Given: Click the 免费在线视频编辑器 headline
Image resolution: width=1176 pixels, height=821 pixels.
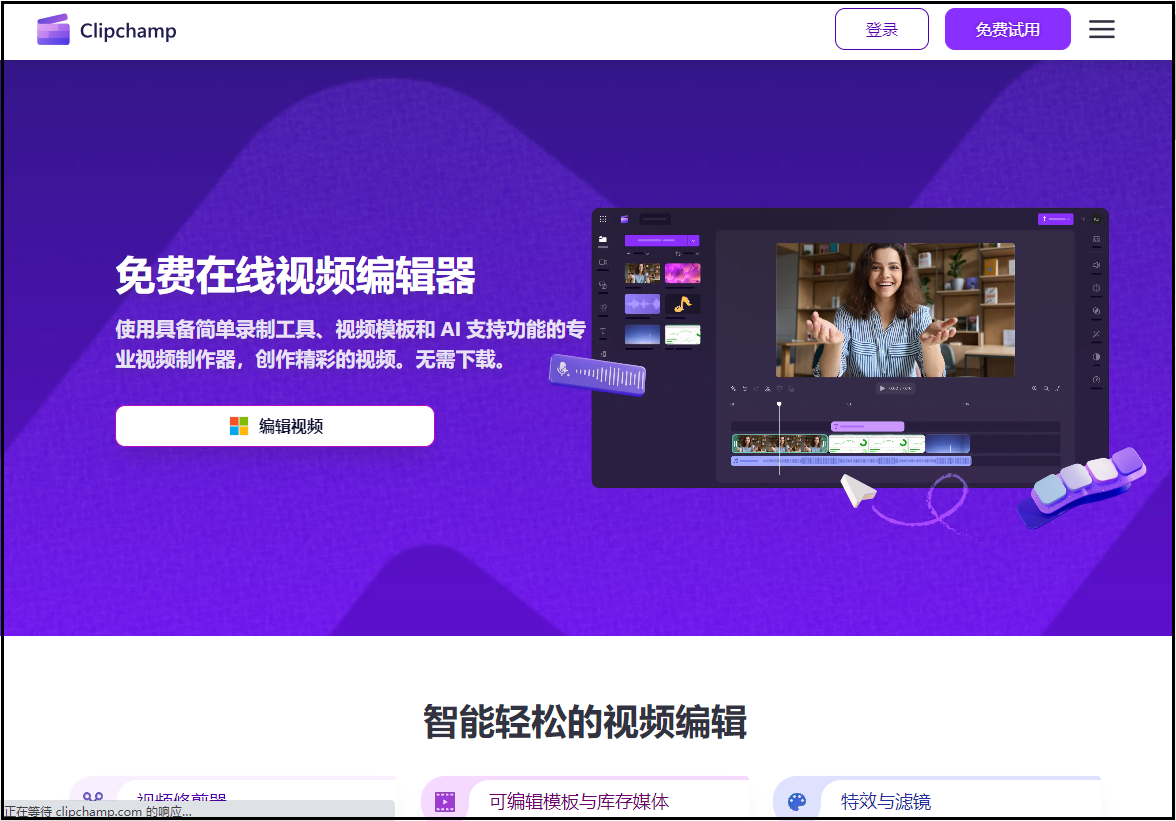Looking at the screenshot, I should (x=296, y=276).
